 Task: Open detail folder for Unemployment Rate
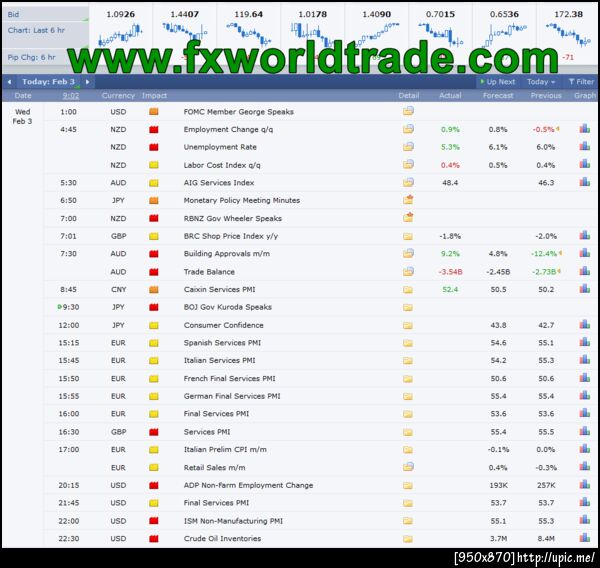[x=408, y=147]
